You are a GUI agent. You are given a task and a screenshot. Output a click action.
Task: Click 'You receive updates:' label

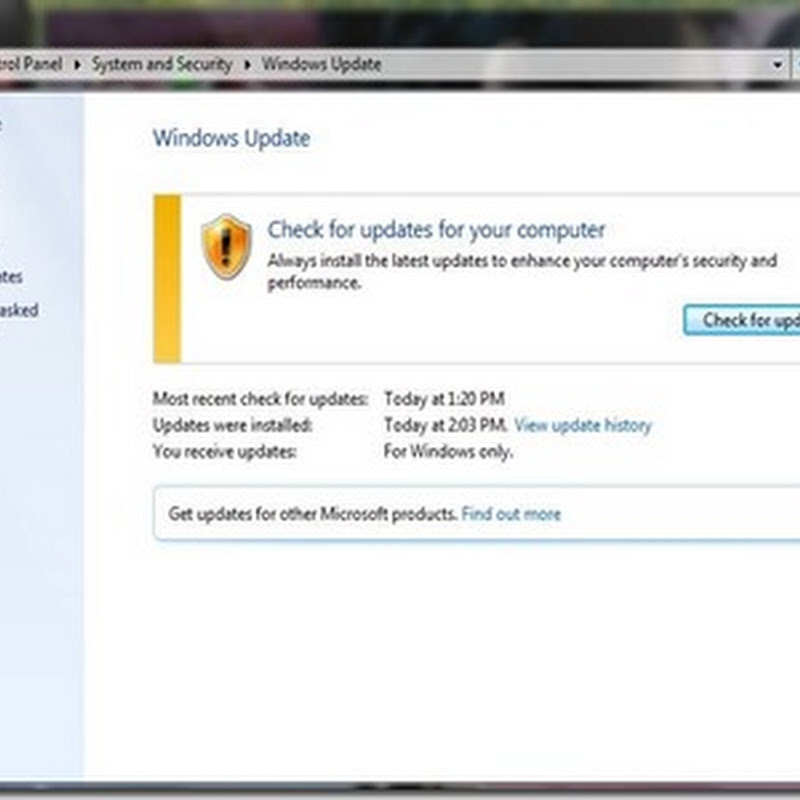point(224,452)
